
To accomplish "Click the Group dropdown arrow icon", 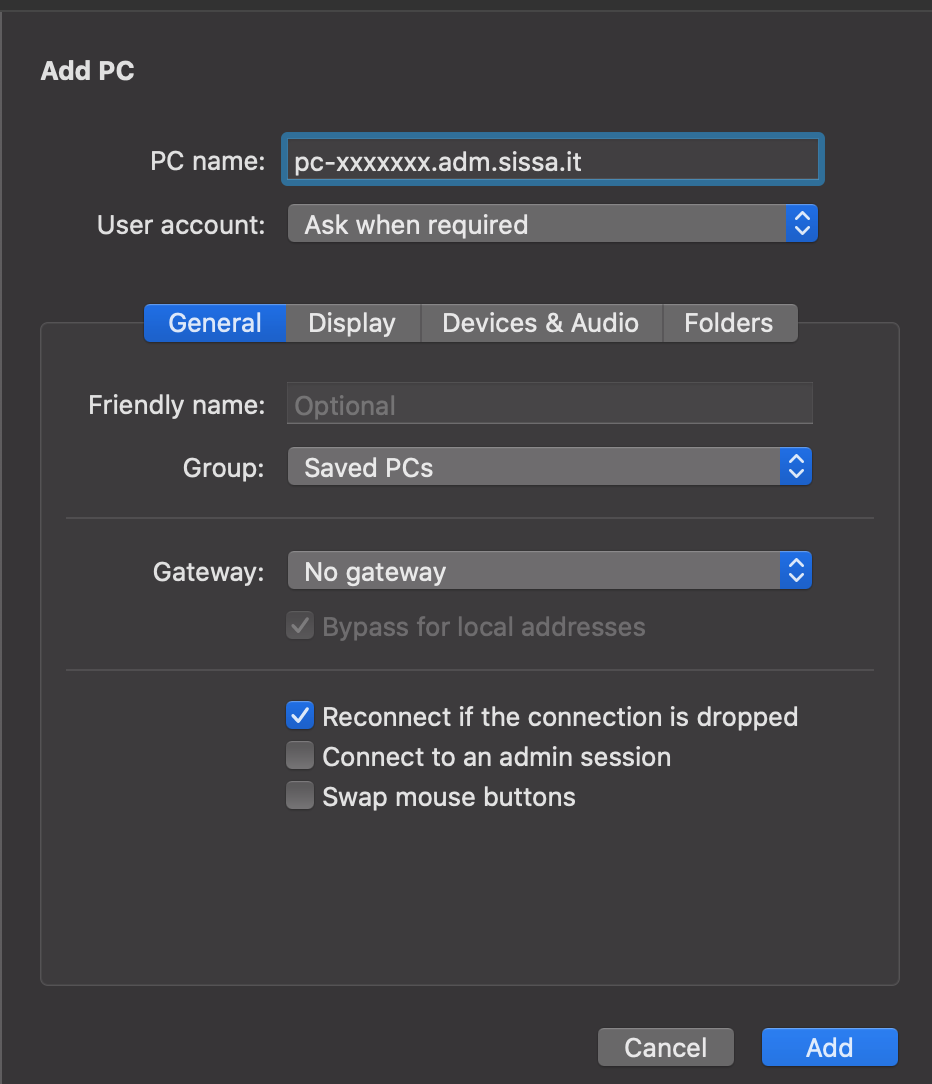I will 796,467.
